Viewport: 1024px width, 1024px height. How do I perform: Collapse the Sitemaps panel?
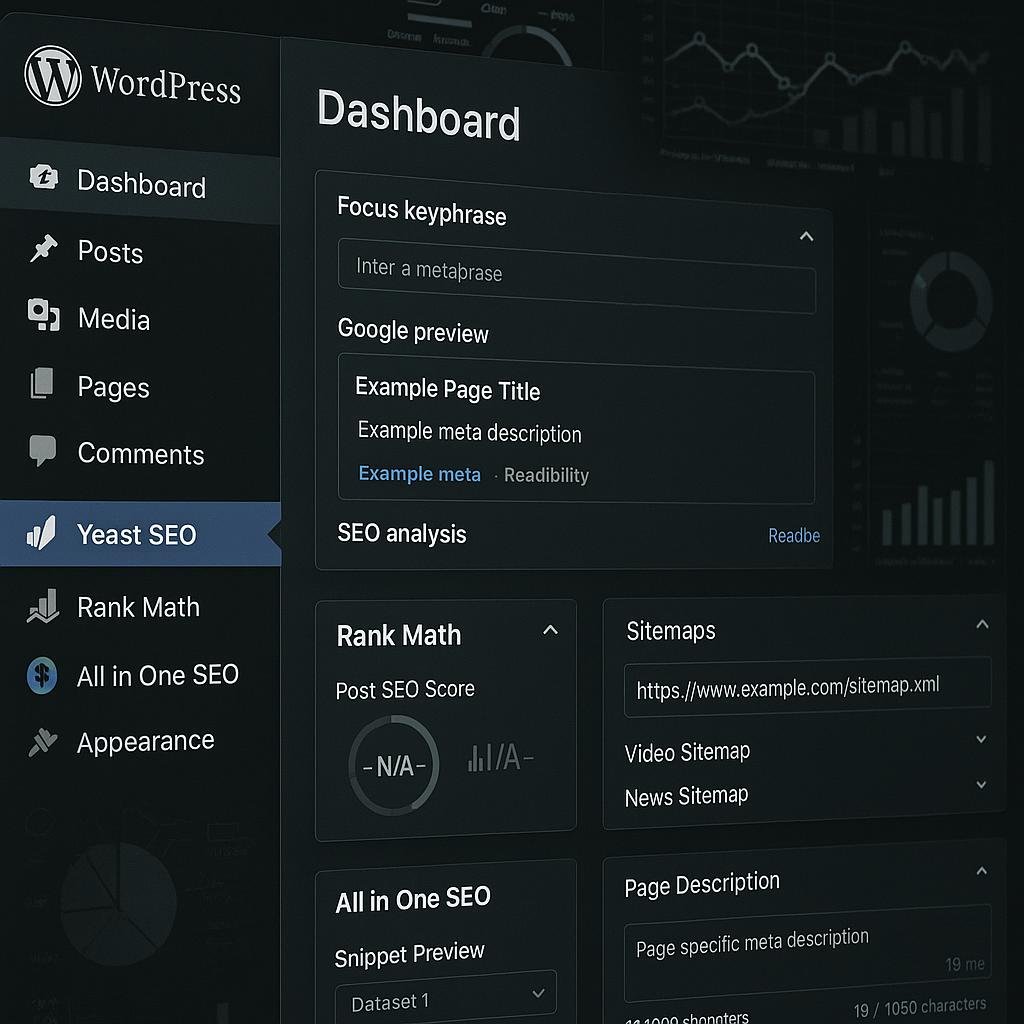click(x=982, y=624)
